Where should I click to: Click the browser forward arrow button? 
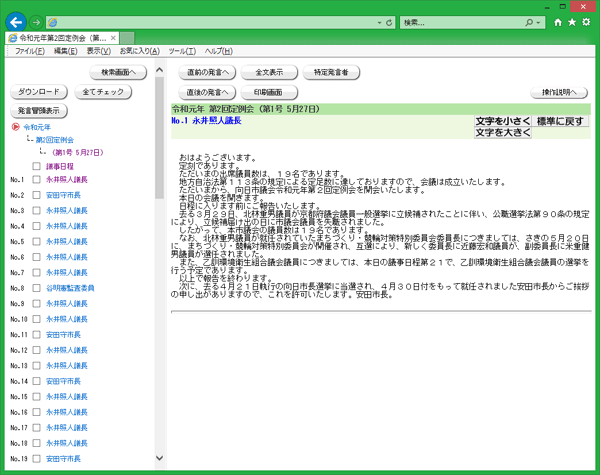tap(36, 23)
